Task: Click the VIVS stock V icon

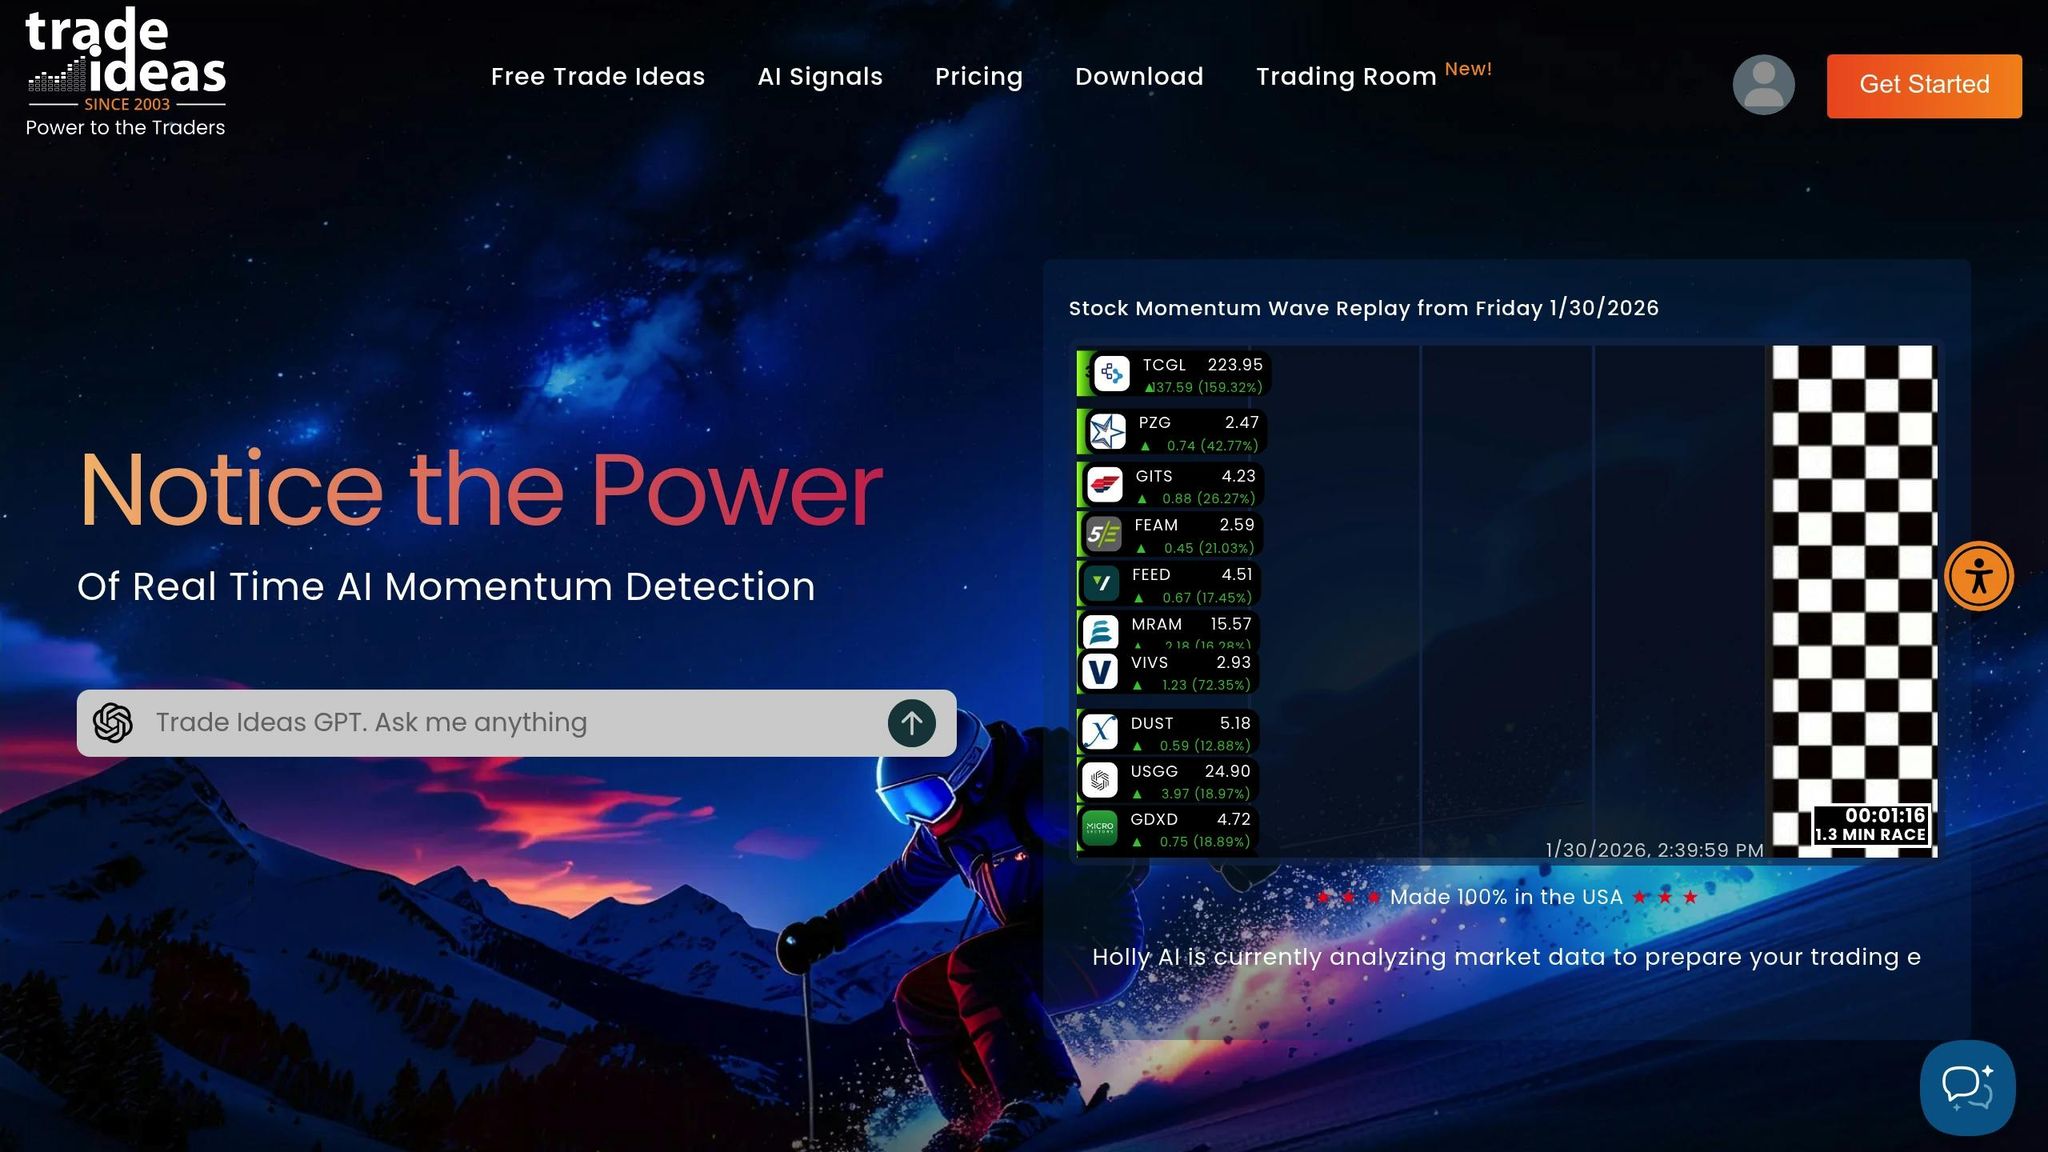Action: 1100,672
